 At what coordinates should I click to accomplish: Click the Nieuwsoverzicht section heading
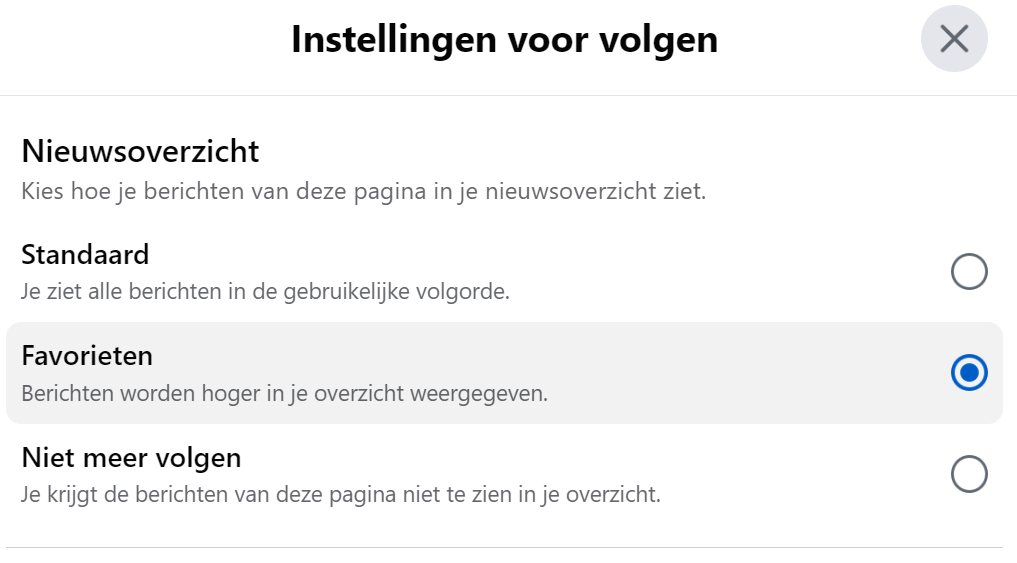click(140, 151)
